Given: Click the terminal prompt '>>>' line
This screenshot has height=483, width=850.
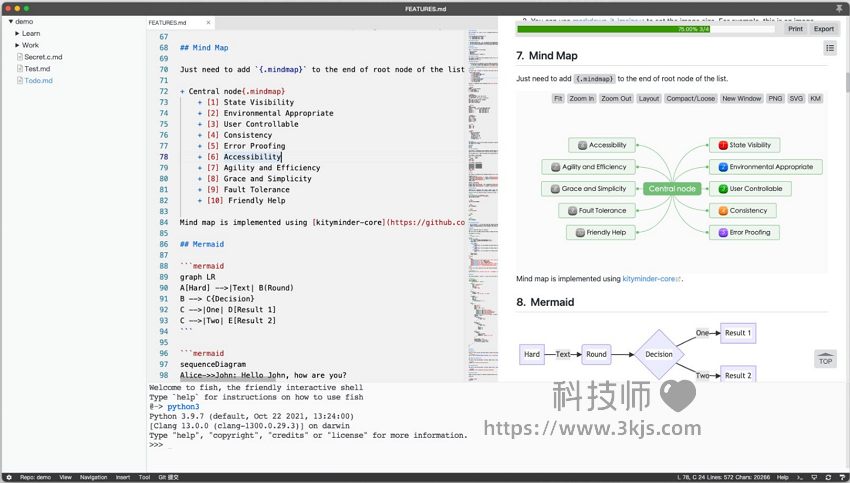Looking at the screenshot, I should (156, 445).
